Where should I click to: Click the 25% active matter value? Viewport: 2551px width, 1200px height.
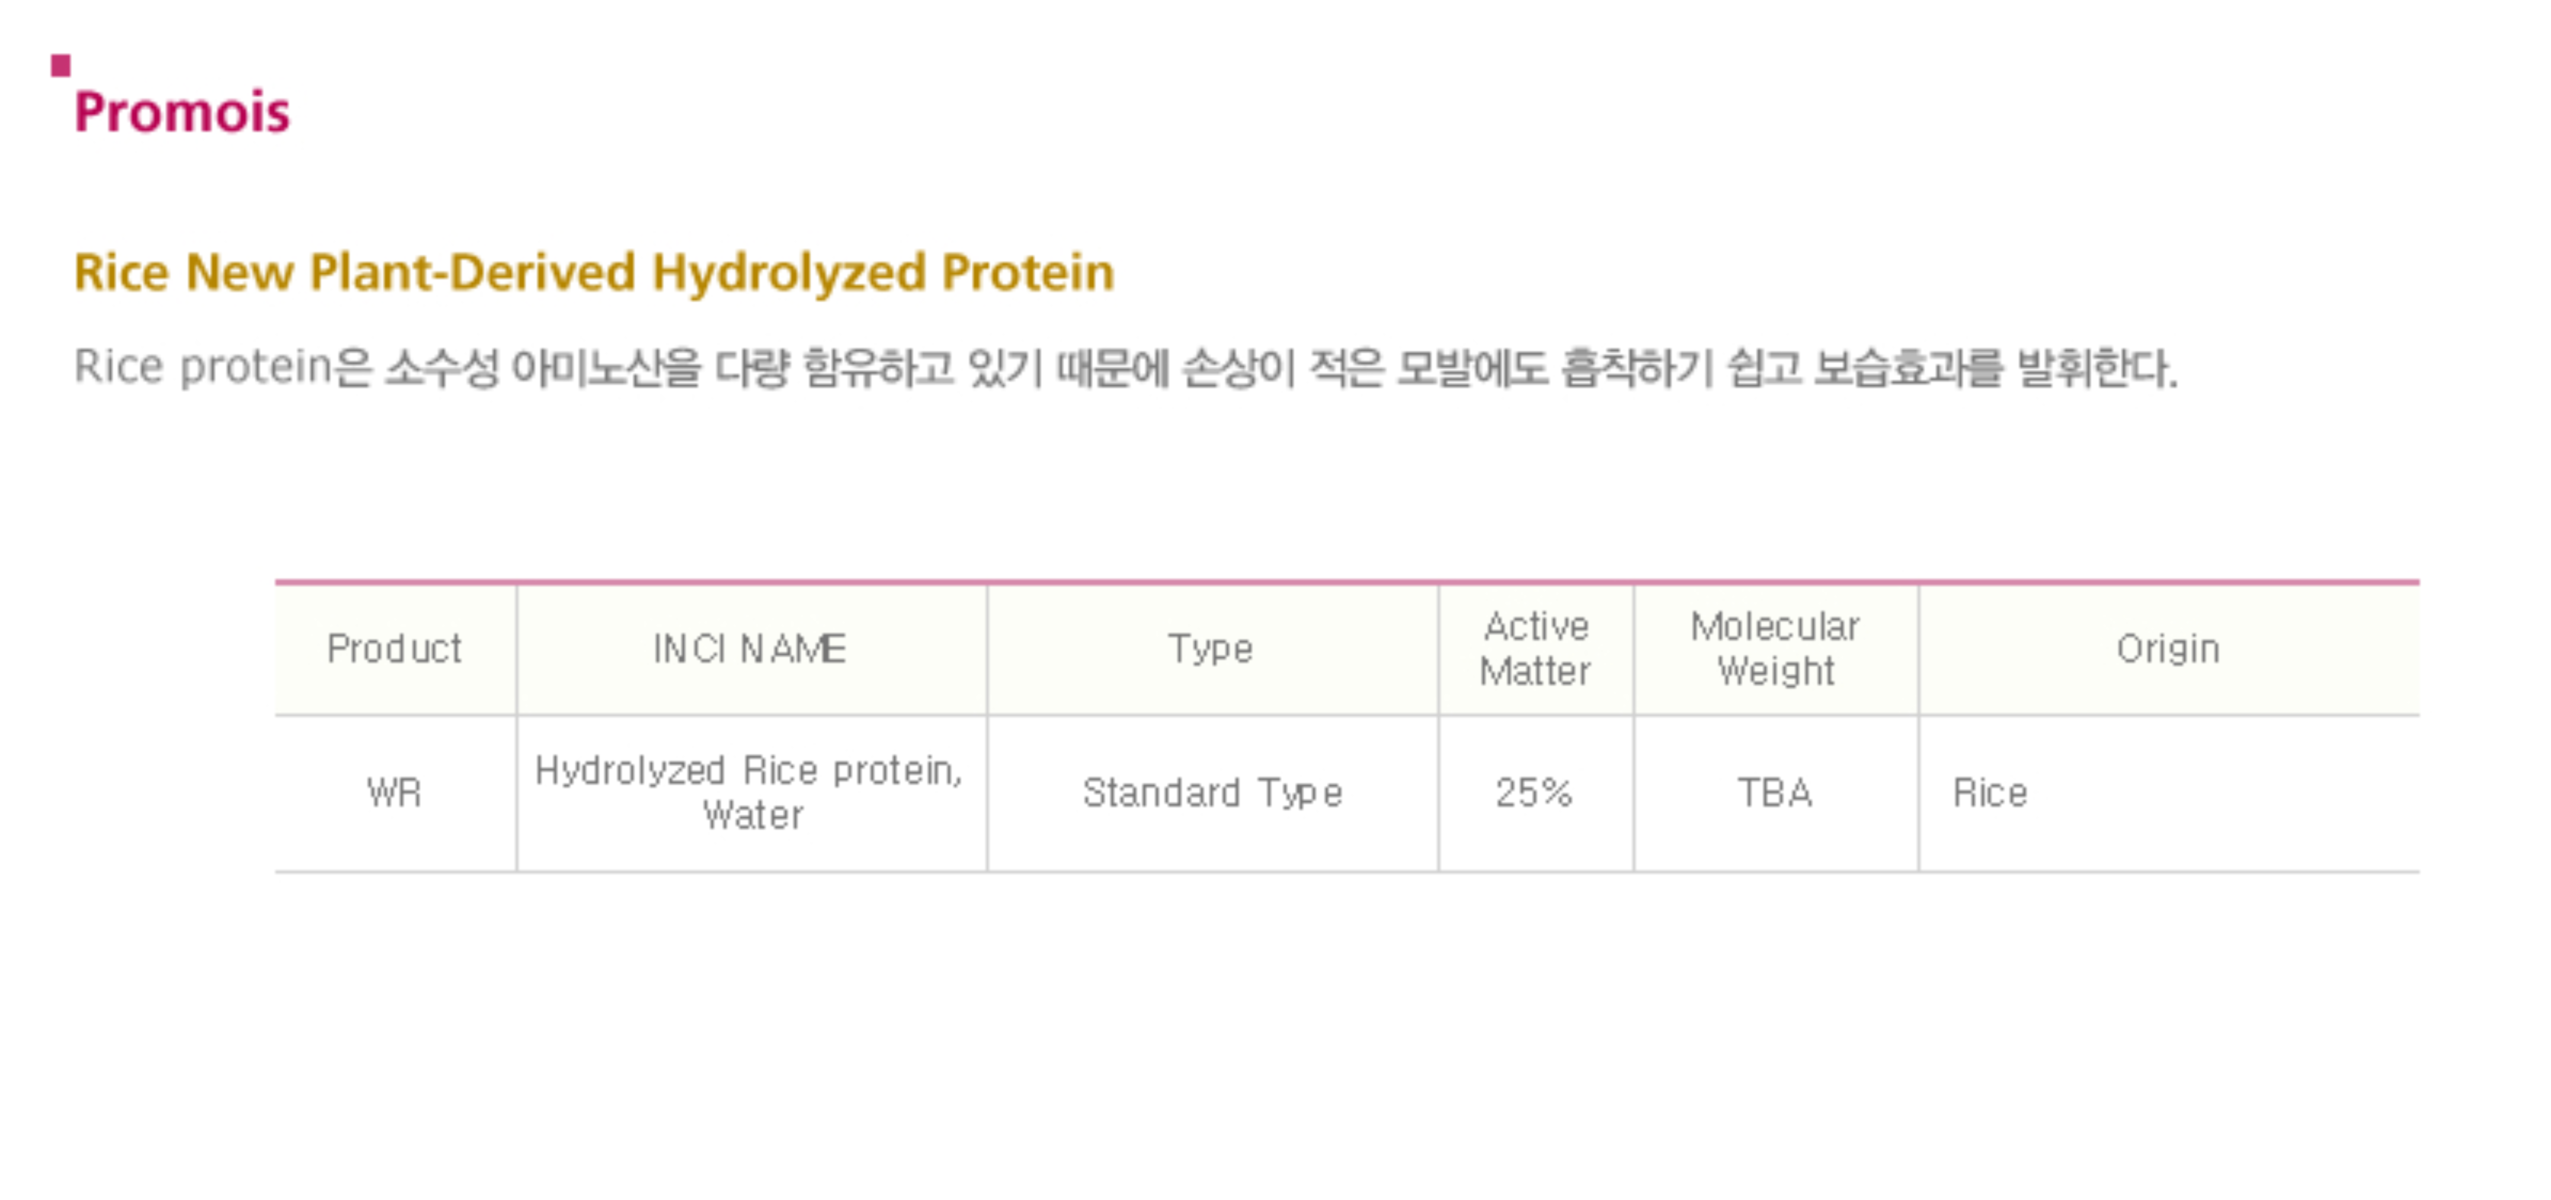click(1534, 793)
